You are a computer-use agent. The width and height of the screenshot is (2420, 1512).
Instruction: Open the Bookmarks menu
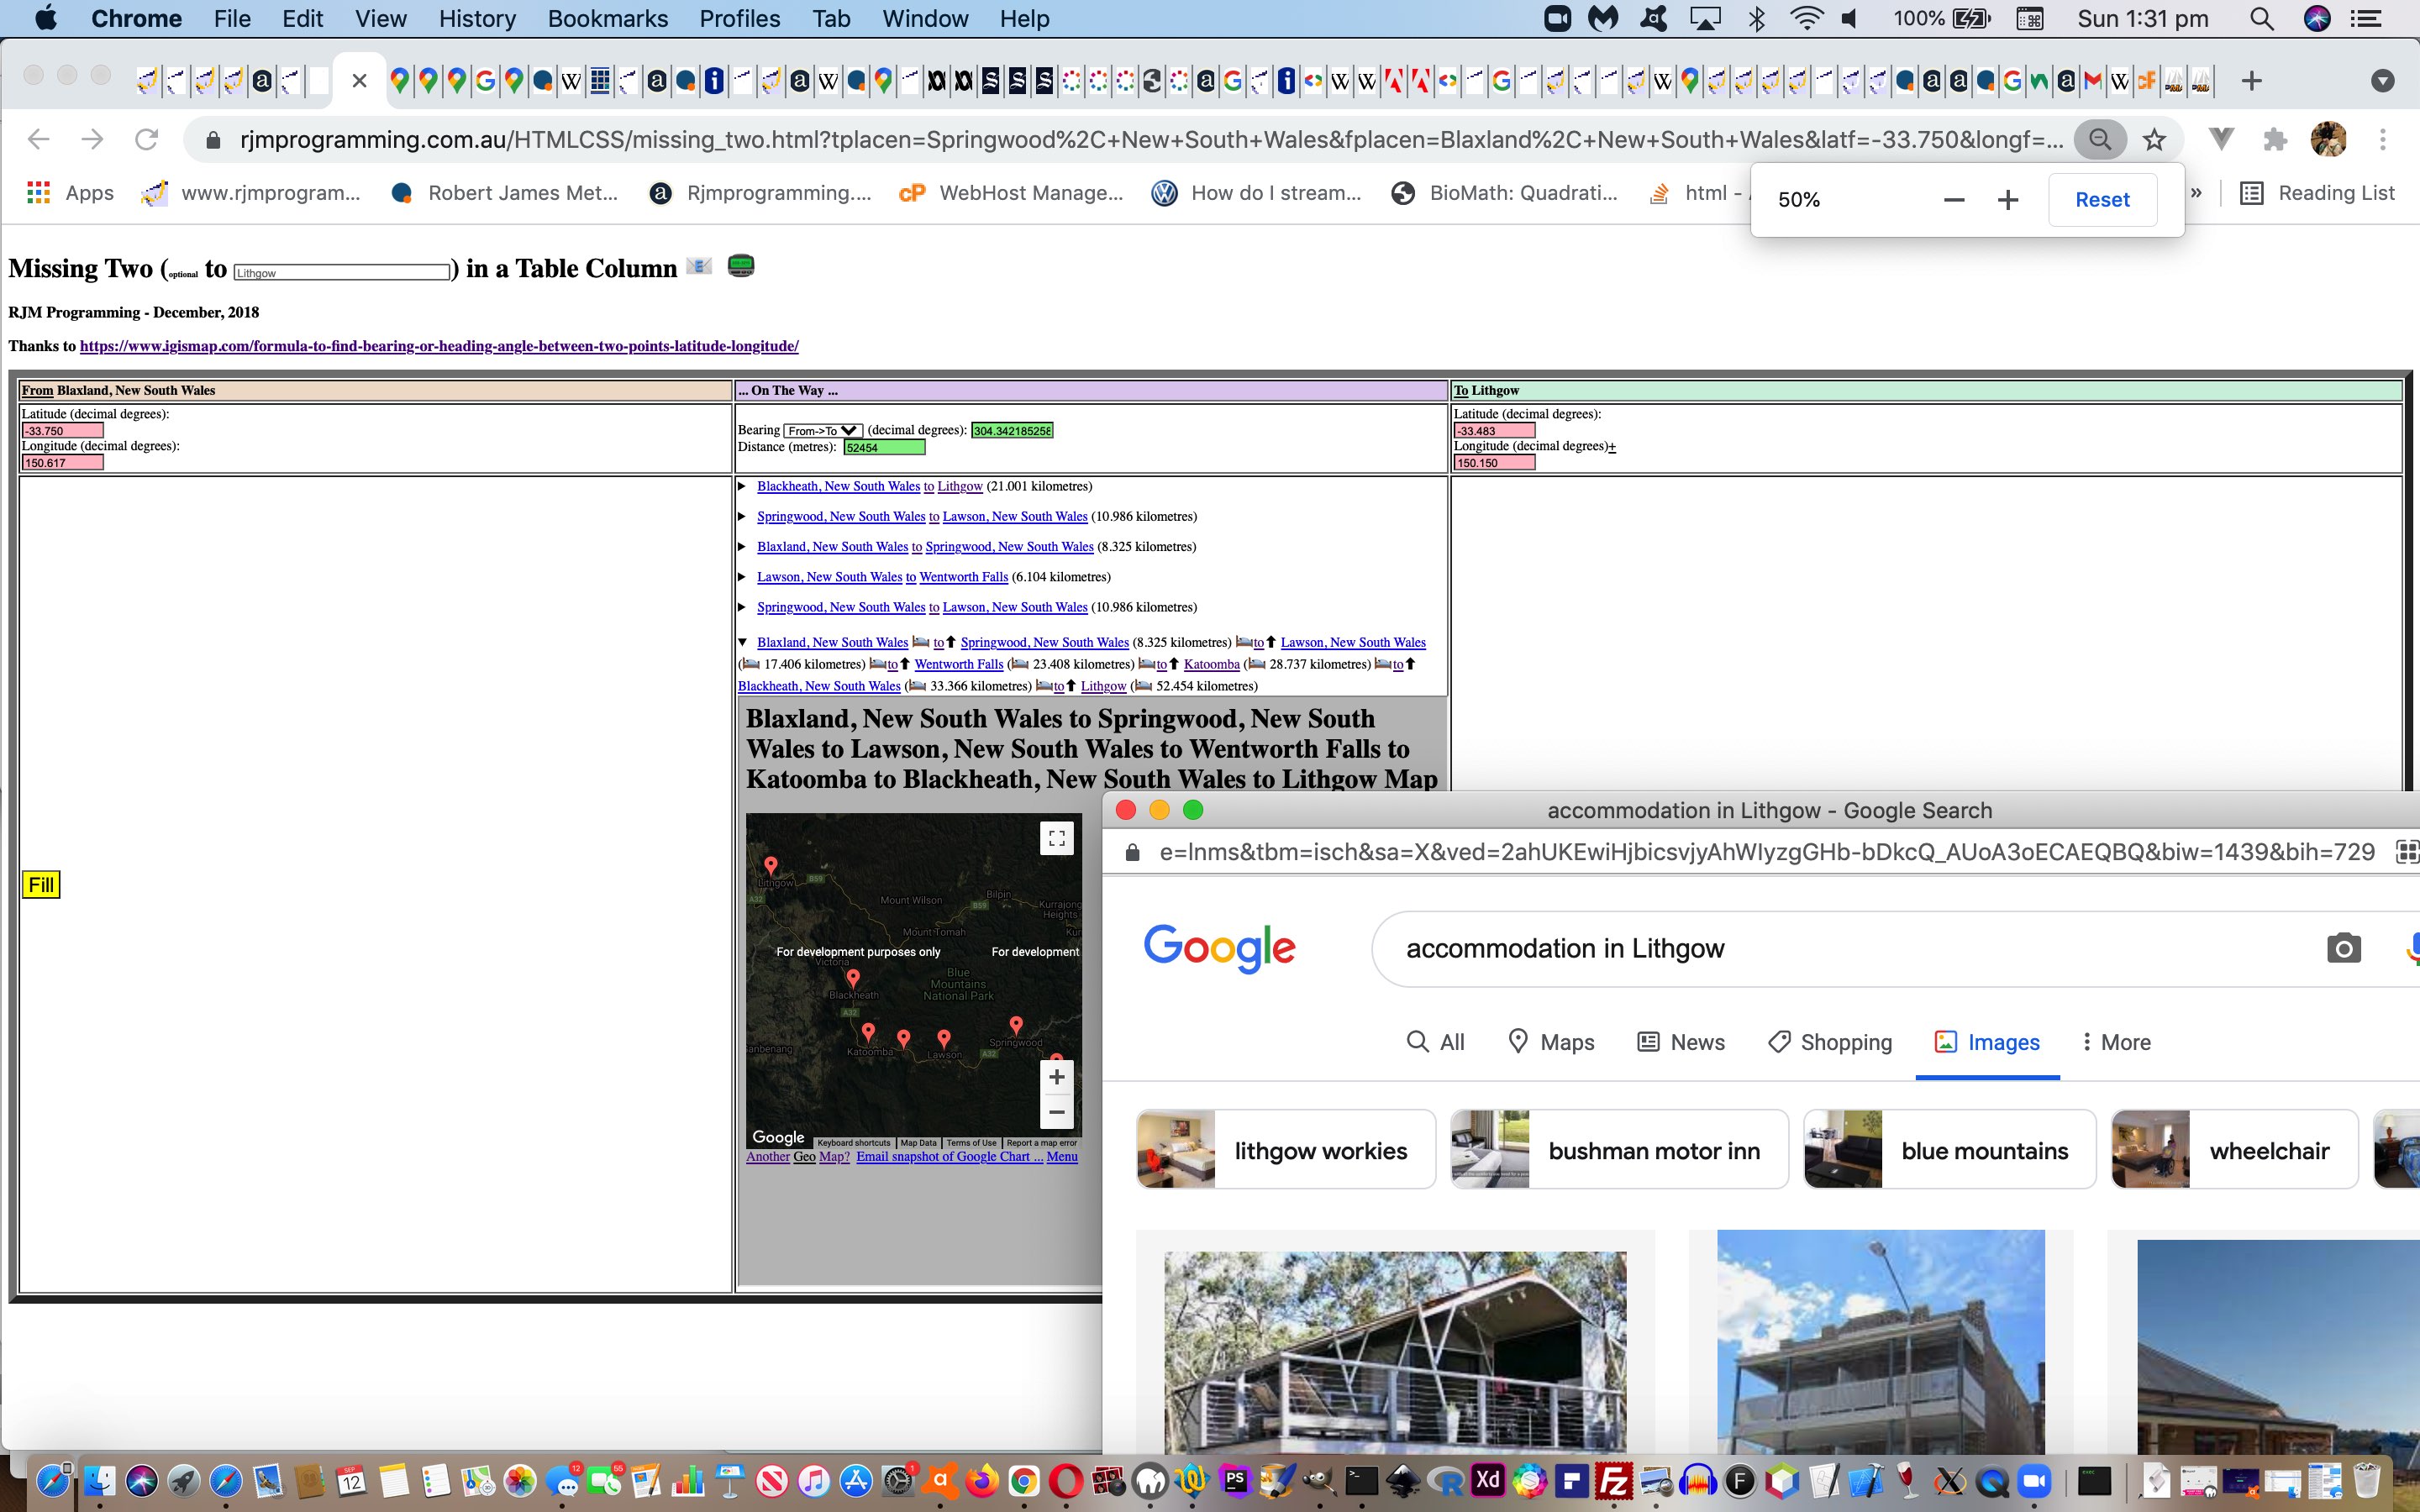tap(607, 19)
